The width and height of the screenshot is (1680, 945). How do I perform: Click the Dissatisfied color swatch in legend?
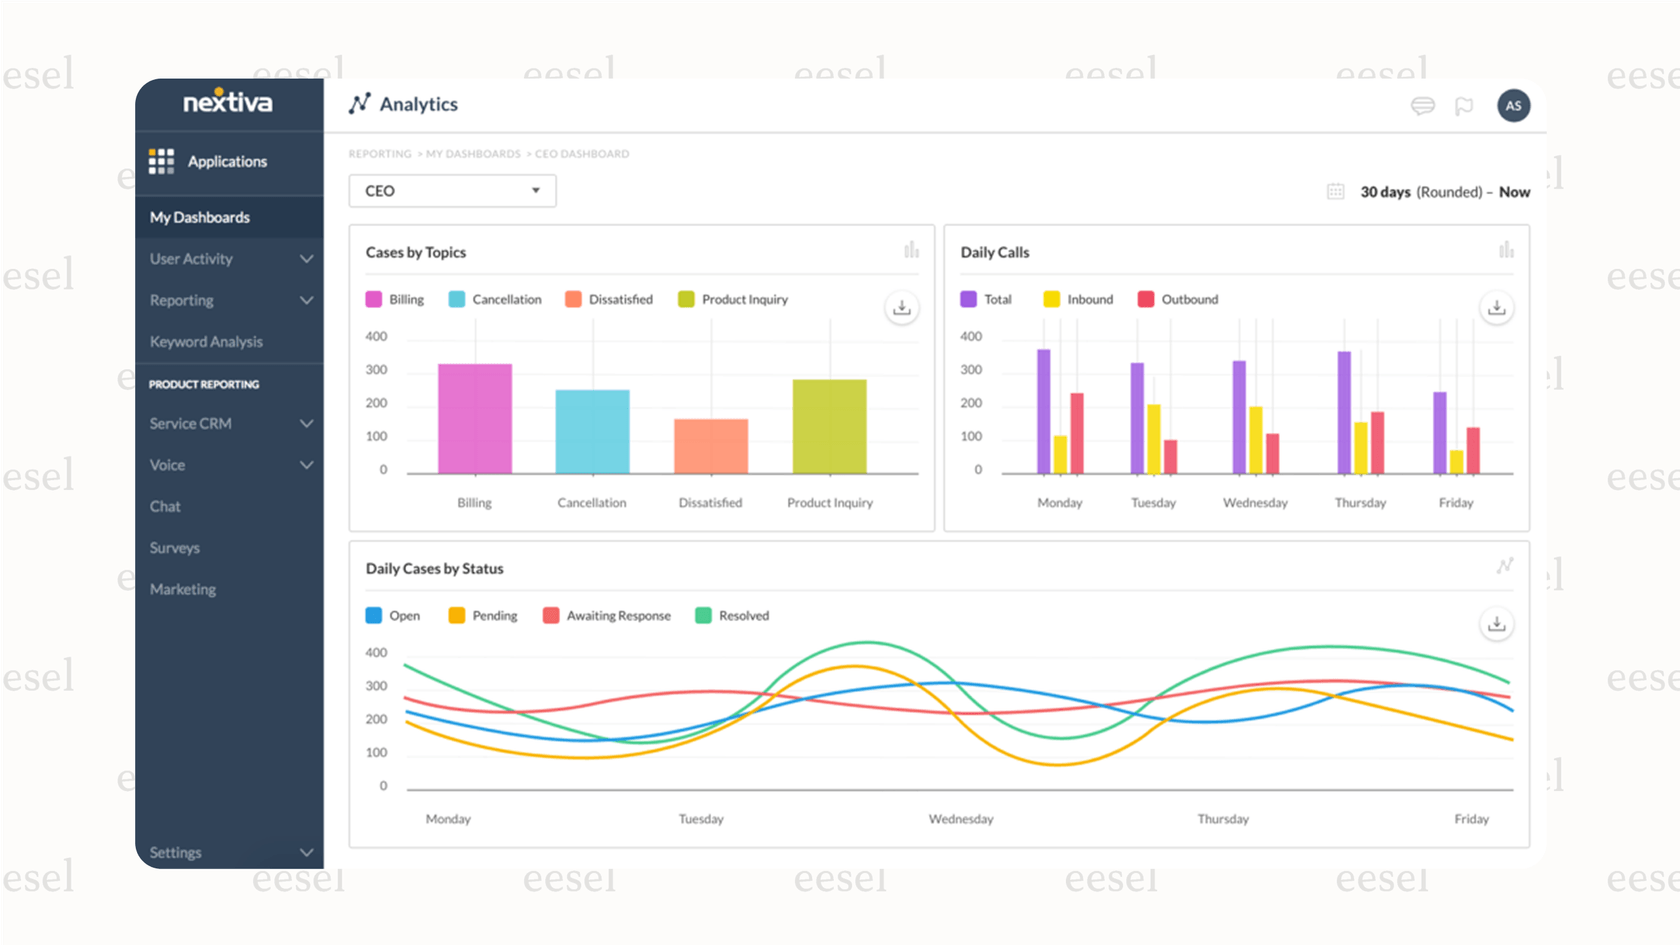(x=573, y=298)
